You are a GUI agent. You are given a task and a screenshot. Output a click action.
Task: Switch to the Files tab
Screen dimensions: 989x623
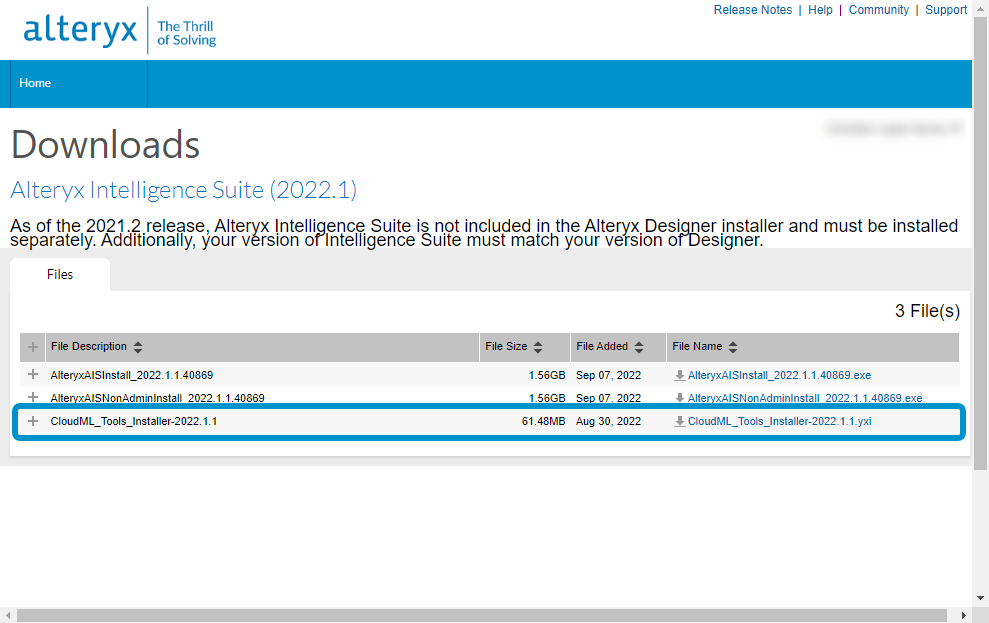coord(59,274)
